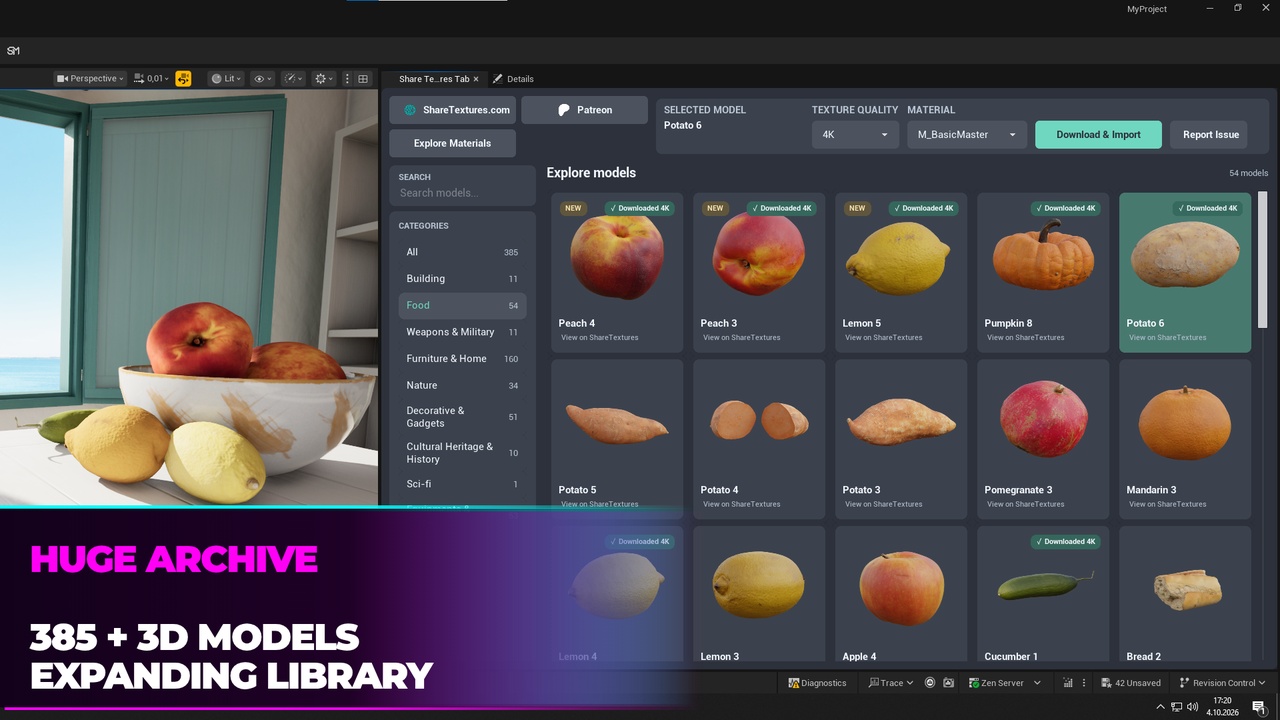The height and width of the screenshot is (720, 1280).
Task: Select the Furniture & Home category
Action: tap(462, 358)
